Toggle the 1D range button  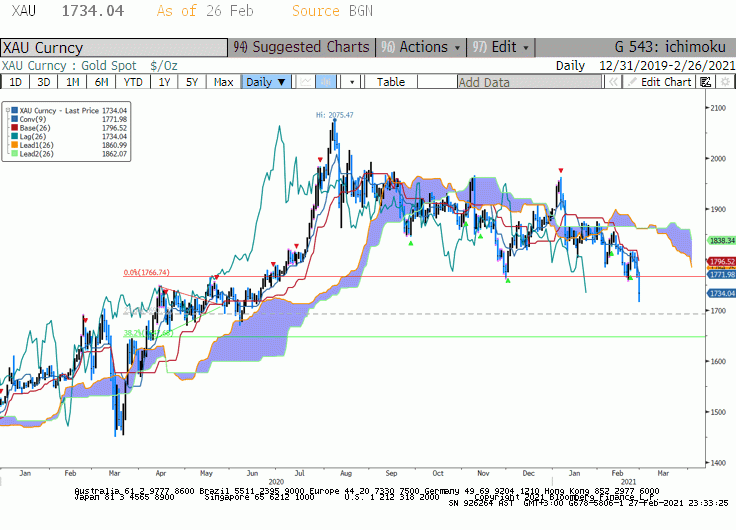15,82
